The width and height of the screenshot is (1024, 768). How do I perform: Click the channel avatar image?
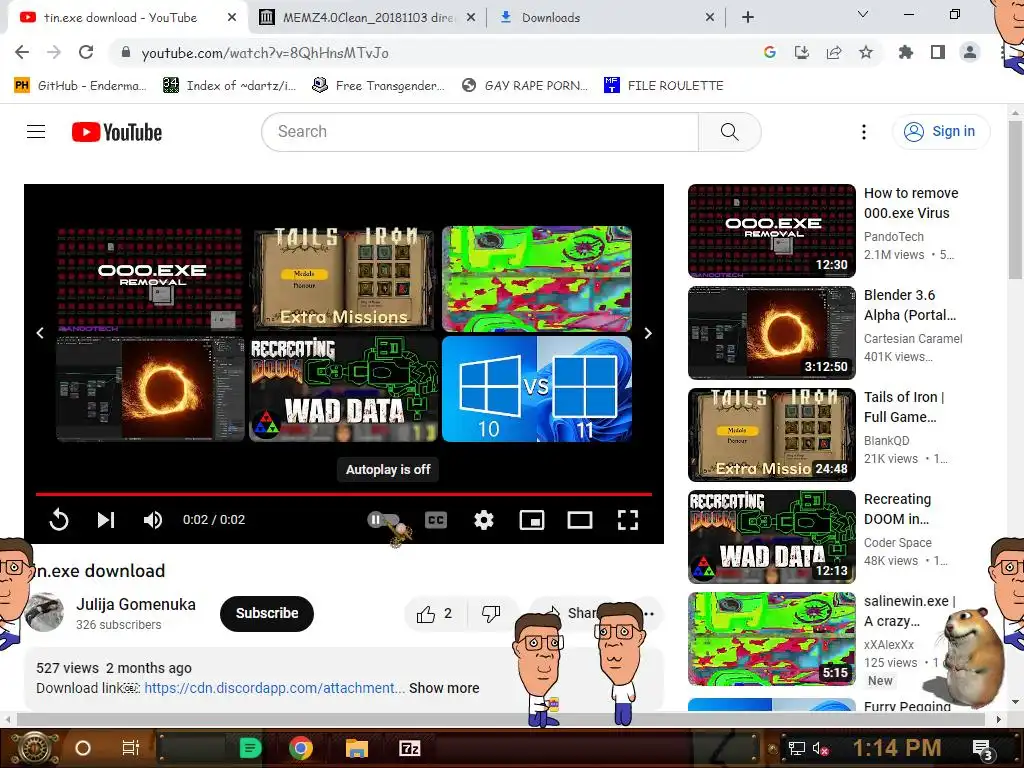pyautogui.click(x=44, y=613)
